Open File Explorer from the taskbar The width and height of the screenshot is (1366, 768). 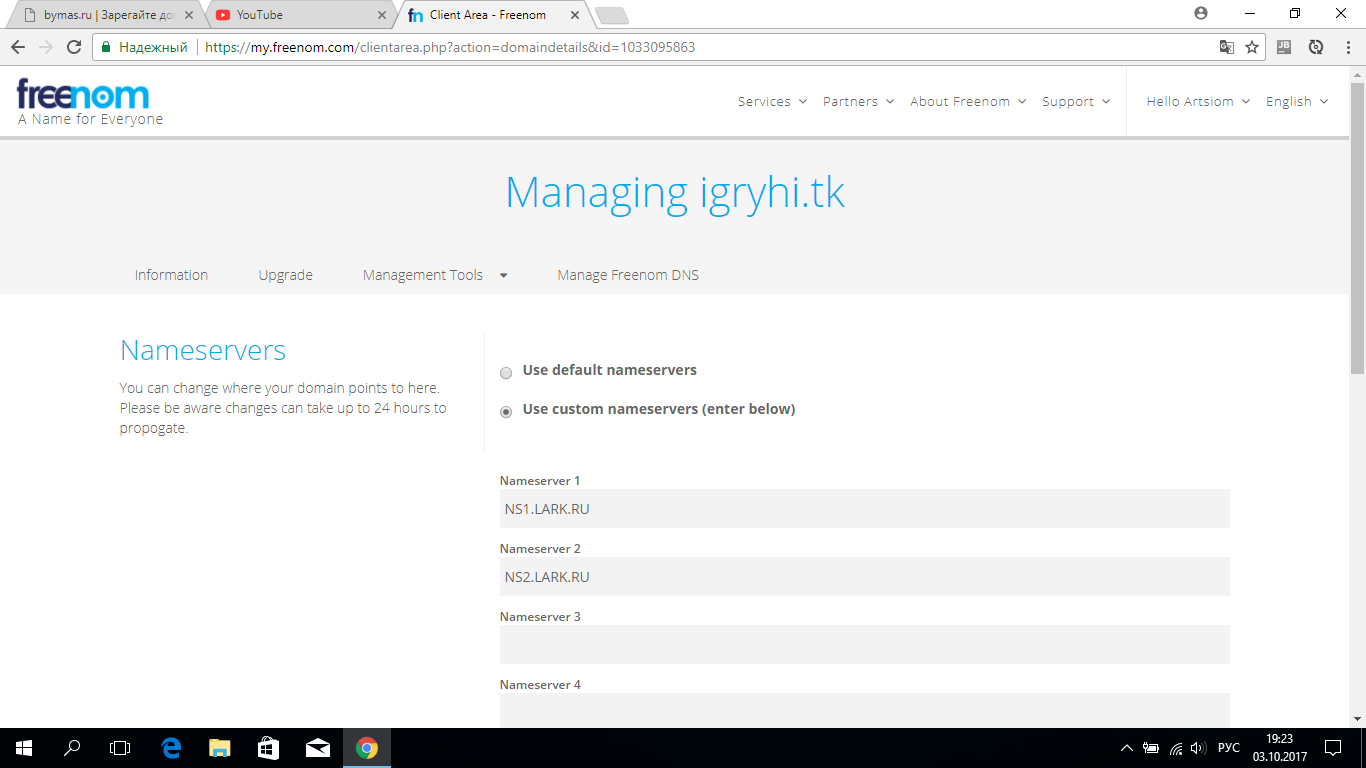[x=219, y=747]
